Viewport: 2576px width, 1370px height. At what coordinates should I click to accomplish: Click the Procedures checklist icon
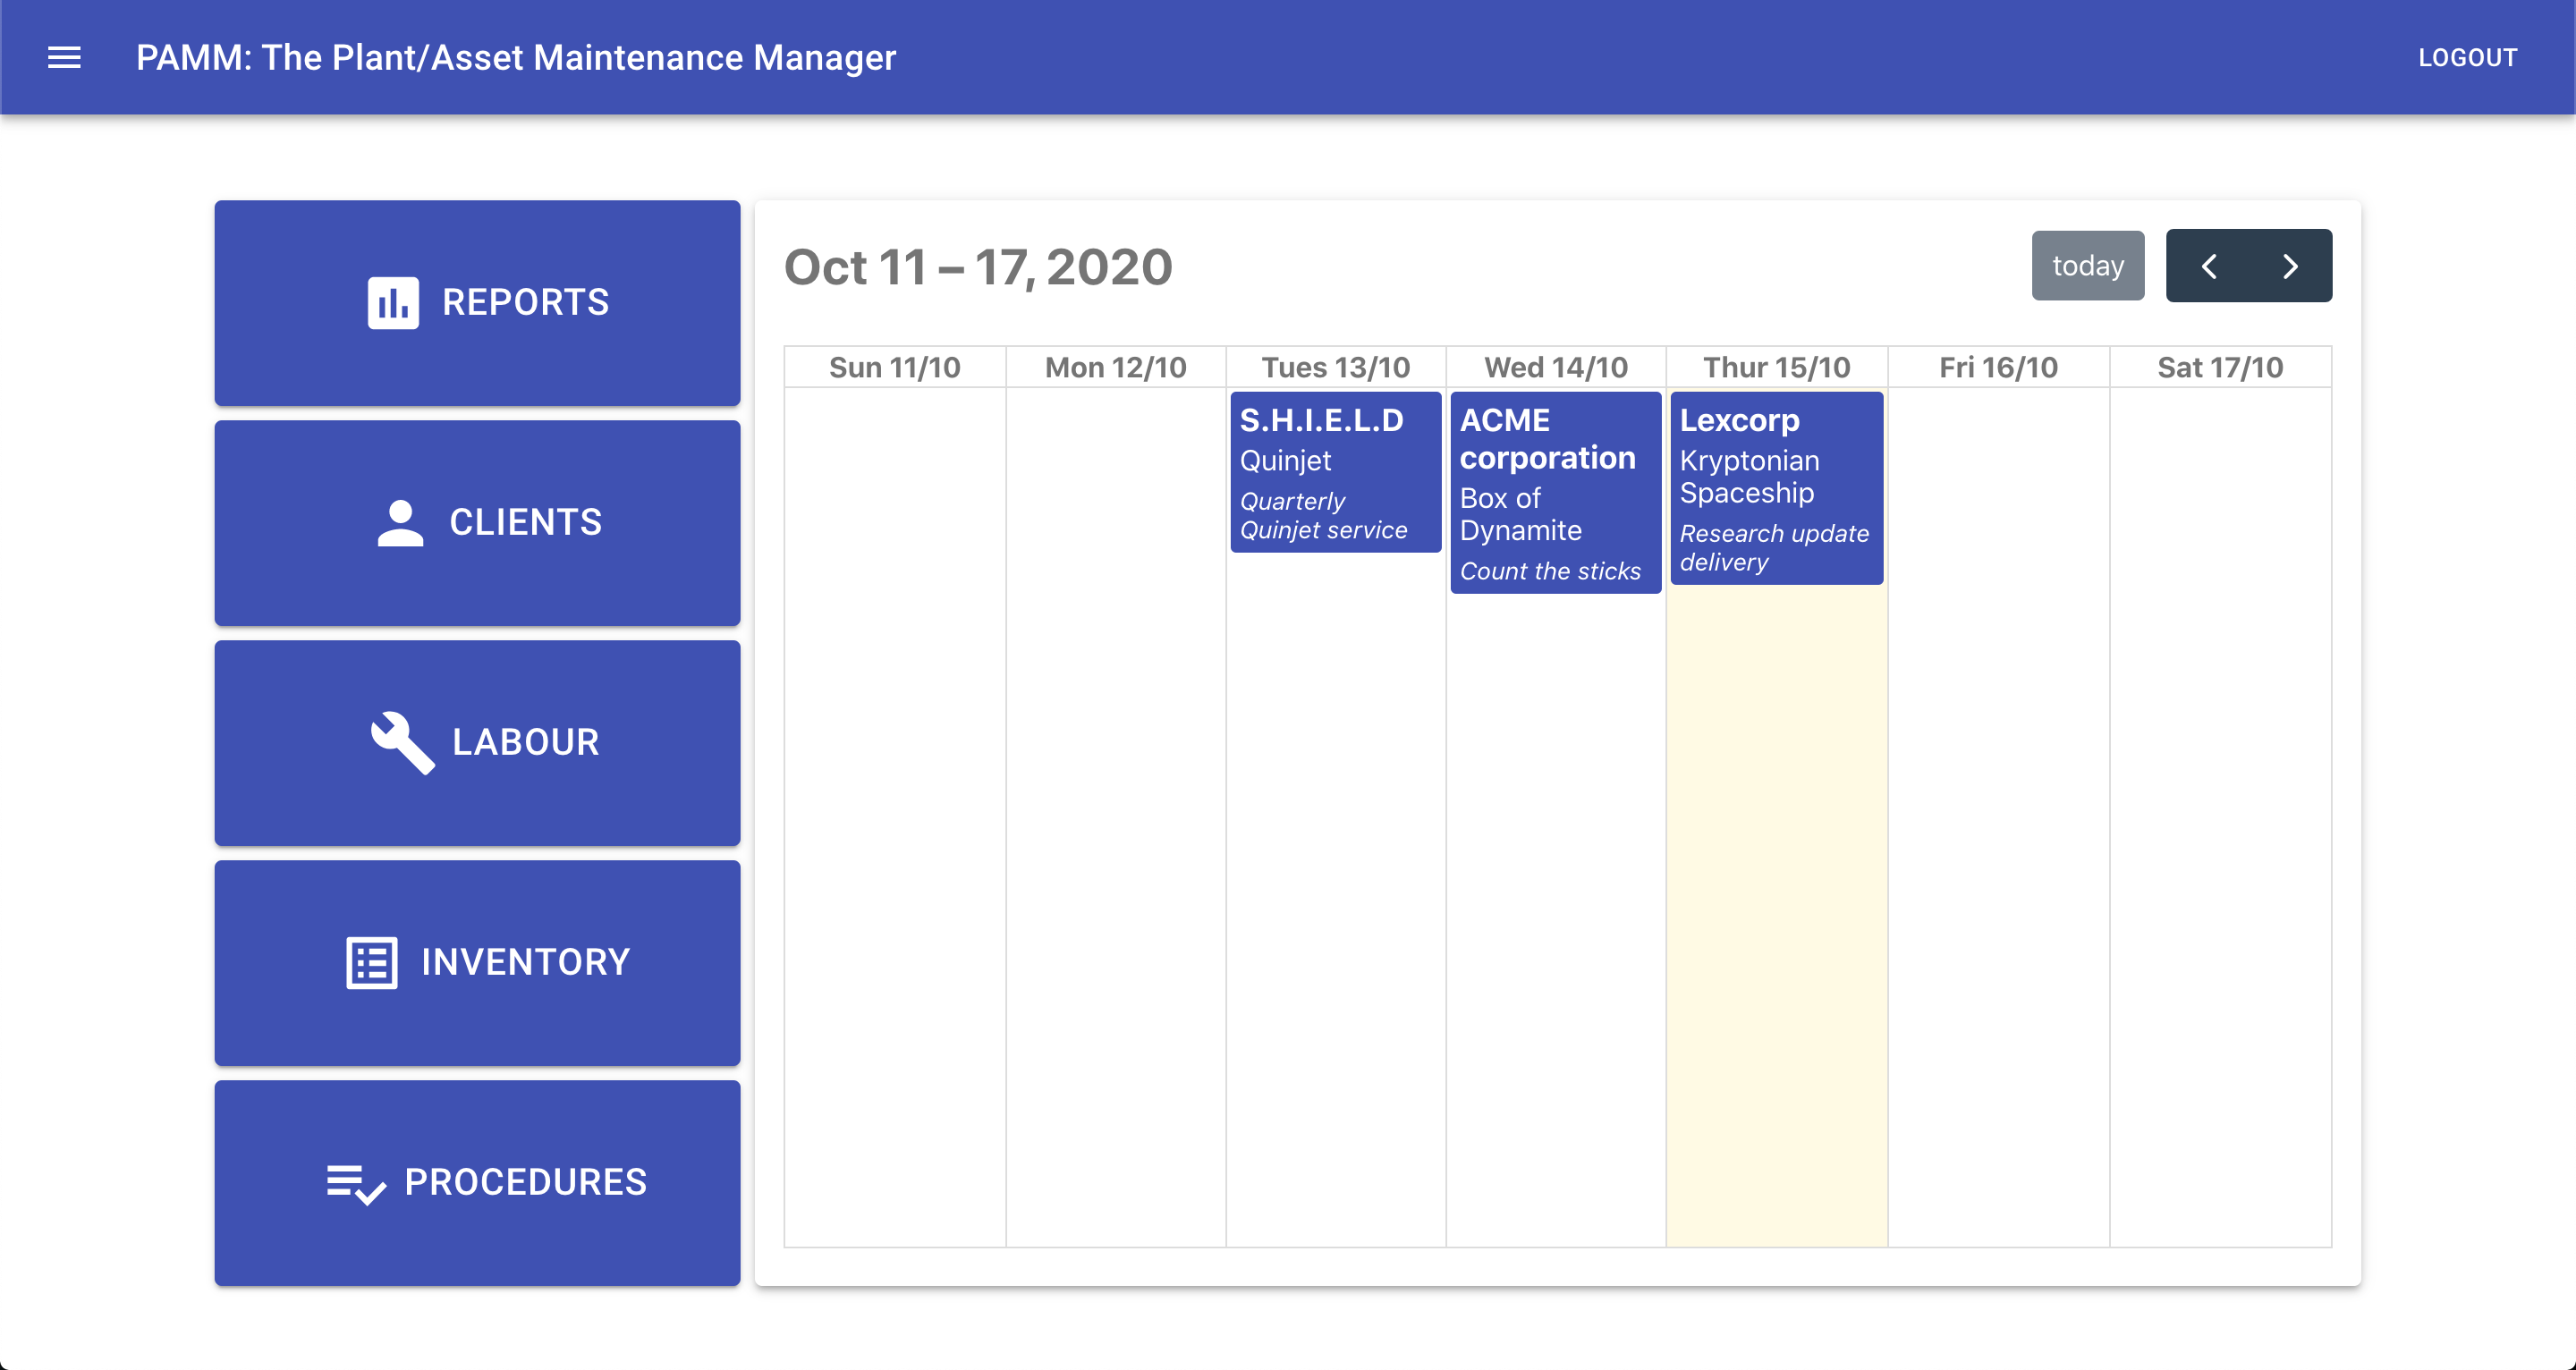pyautogui.click(x=356, y=1184)
